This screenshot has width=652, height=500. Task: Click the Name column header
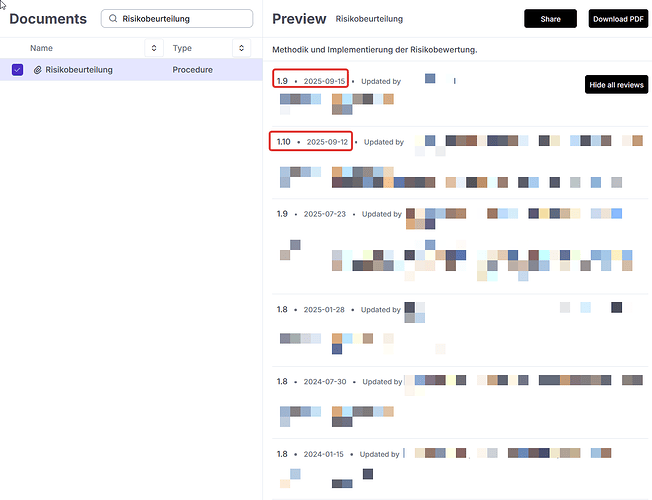(x=41, y=48)
